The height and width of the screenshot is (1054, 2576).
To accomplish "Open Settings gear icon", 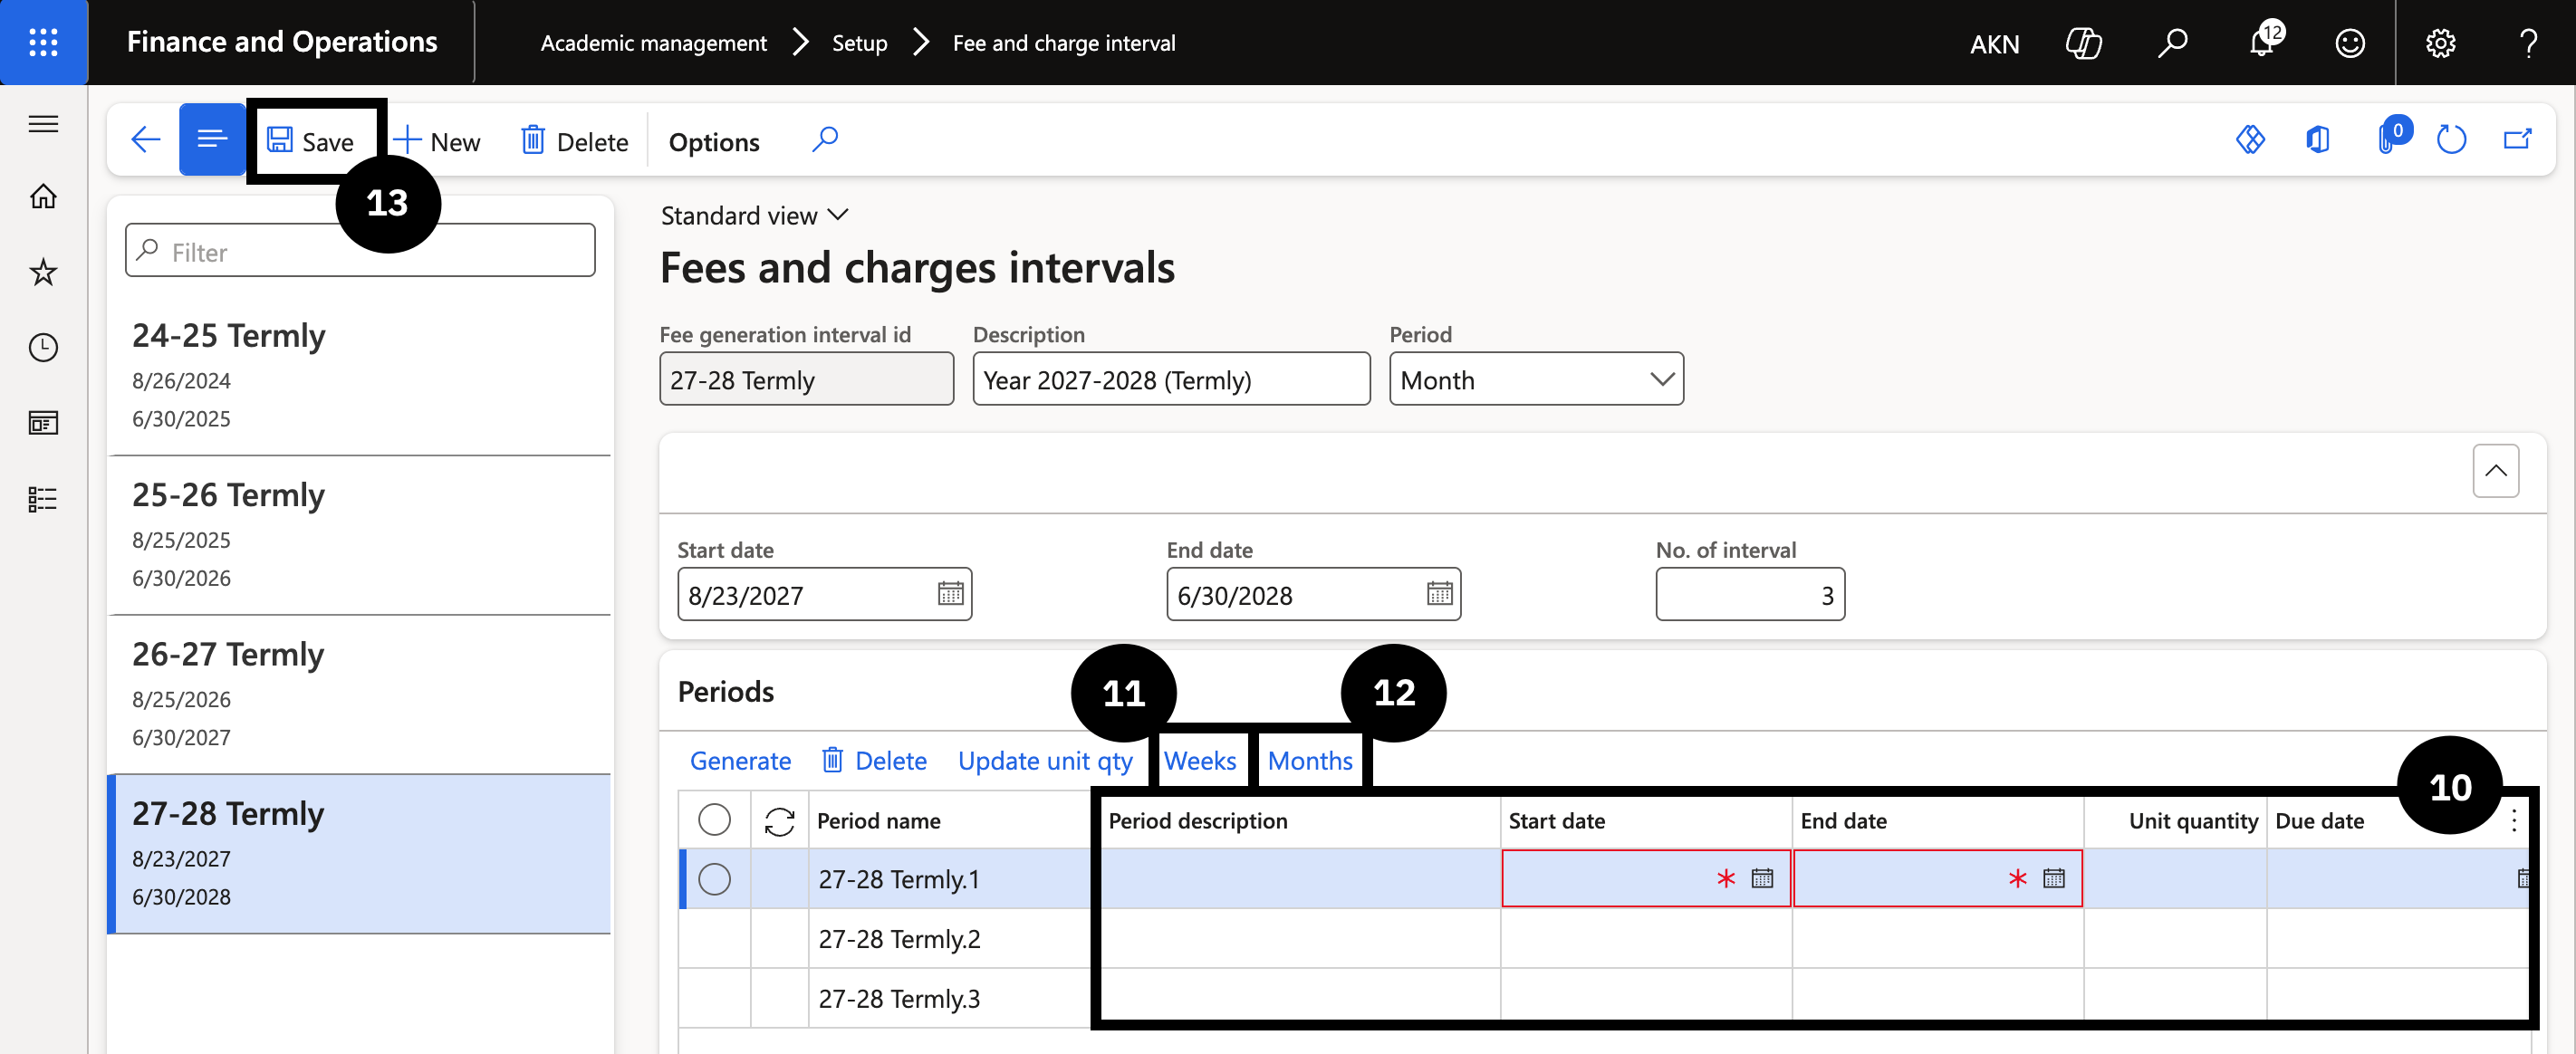I will pos(2440,43).
